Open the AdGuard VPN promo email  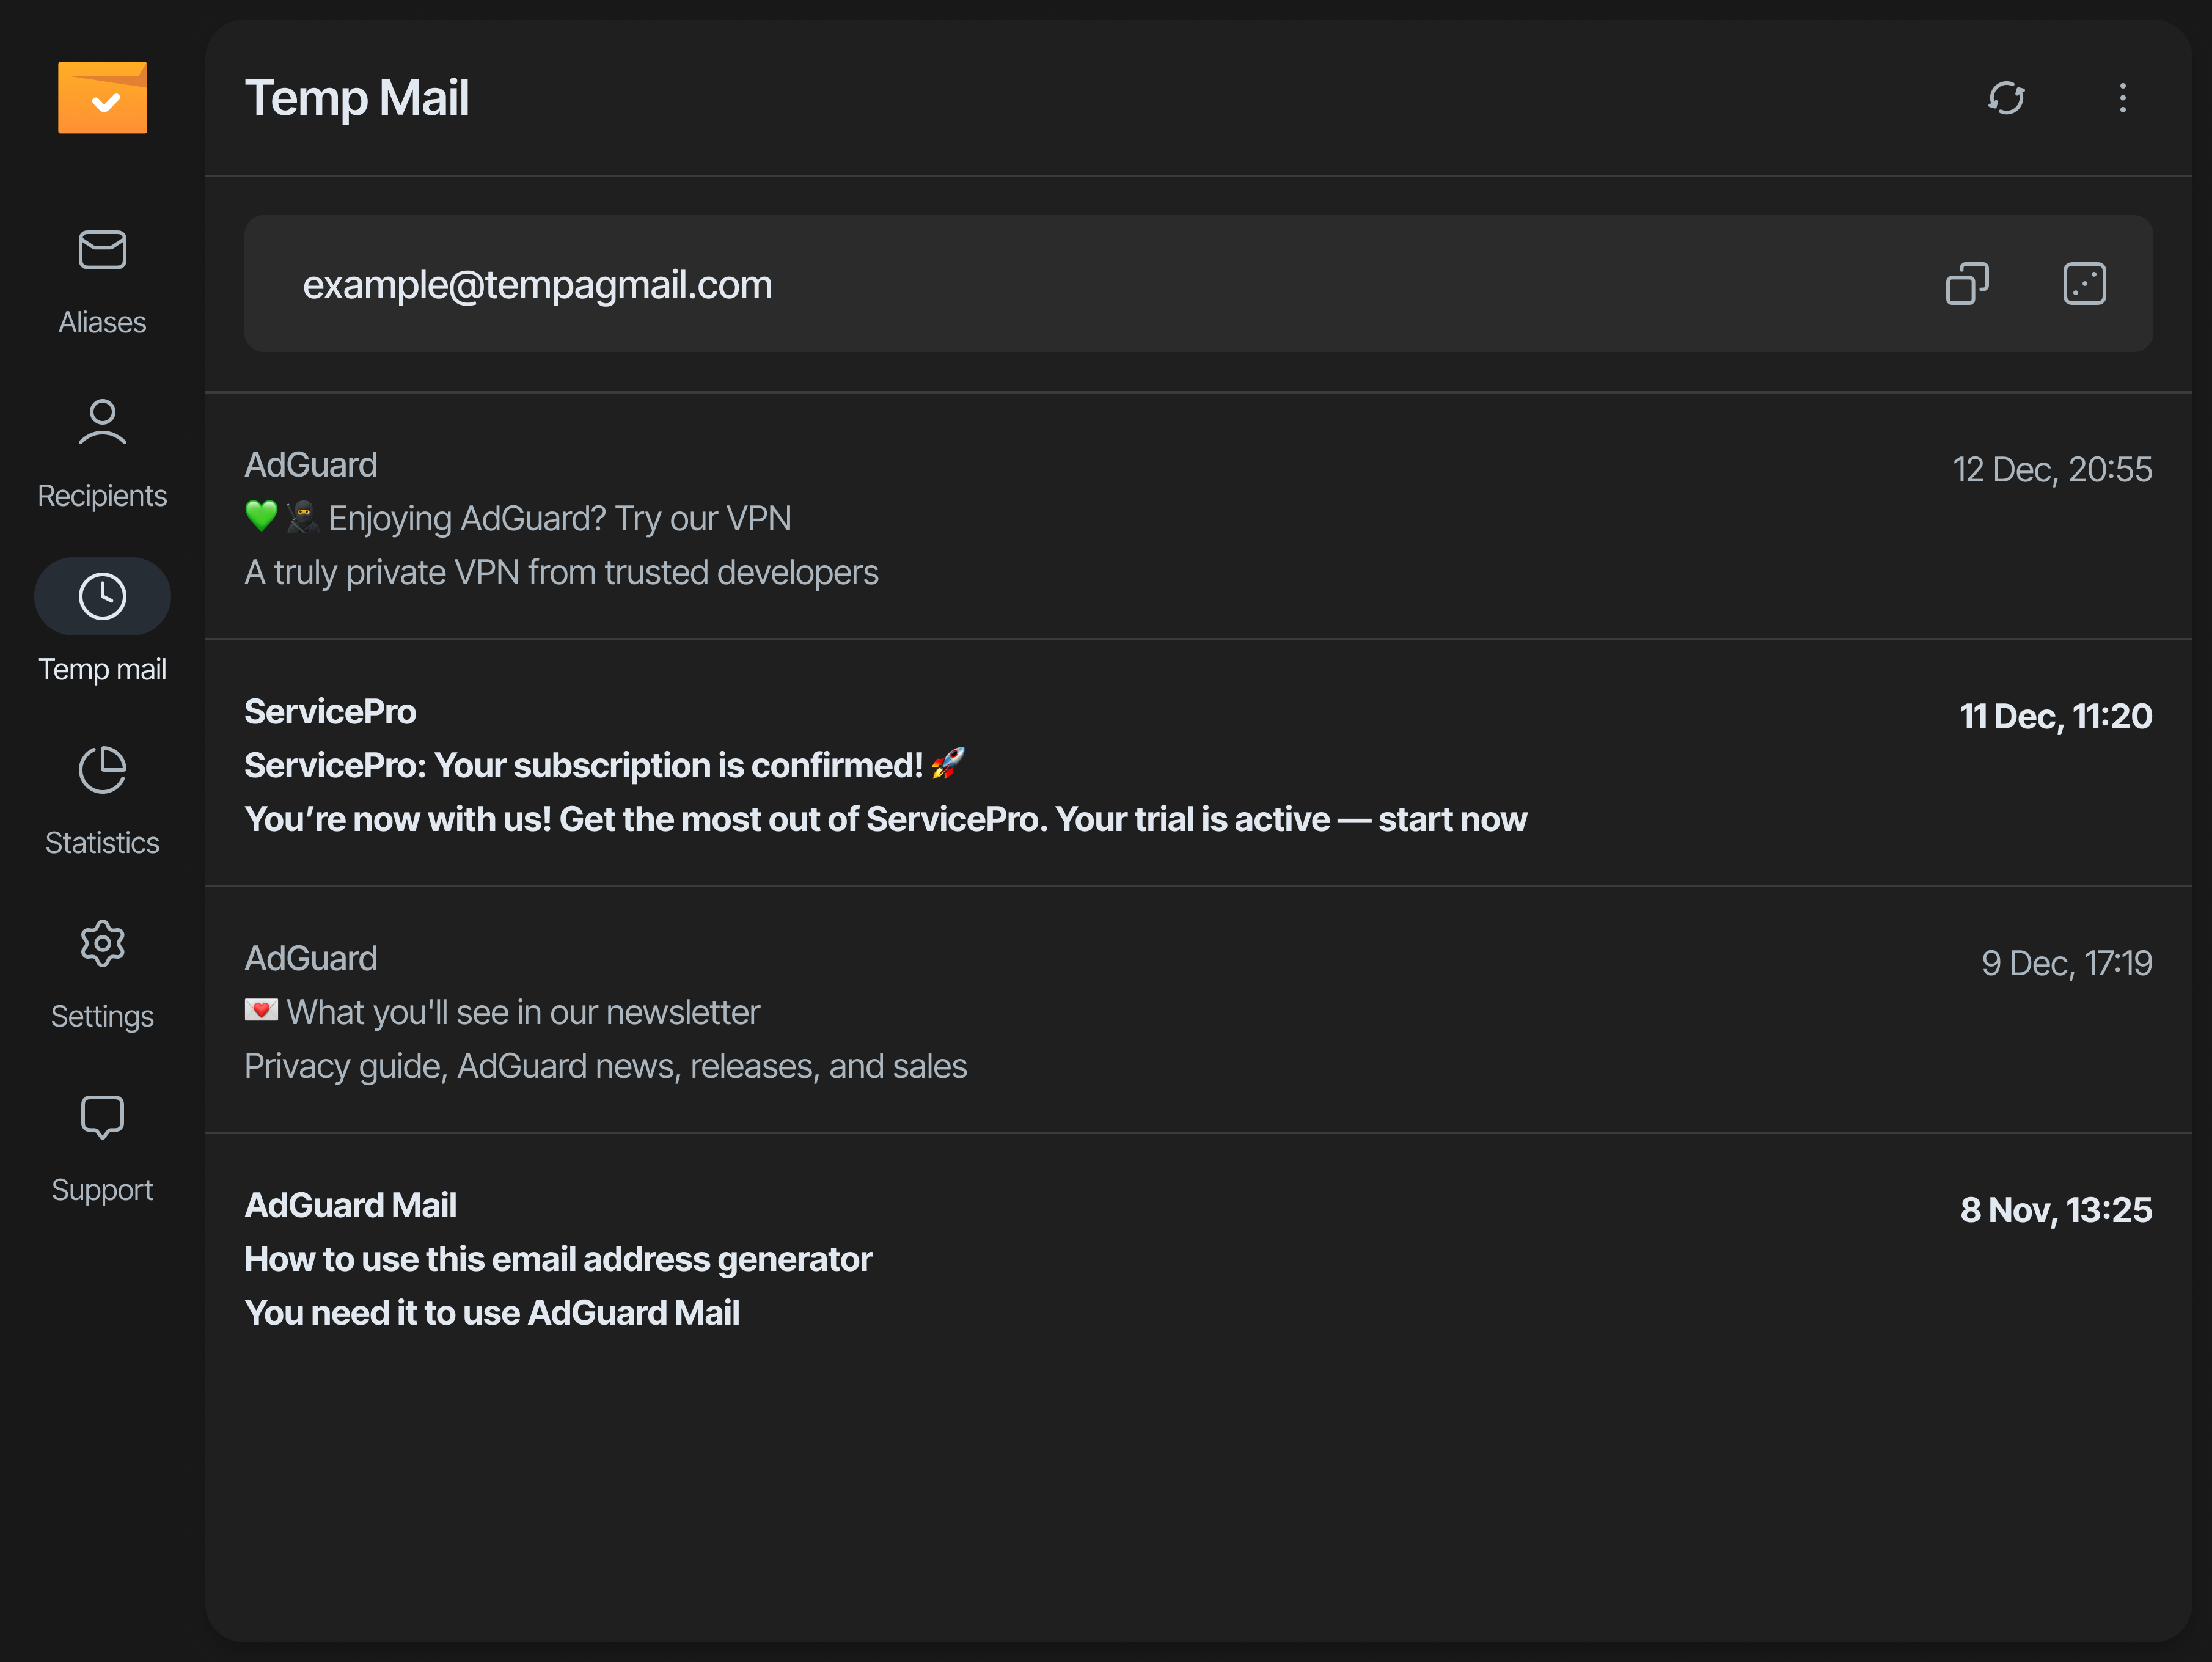pyautogui.click(x=559, y=519)
